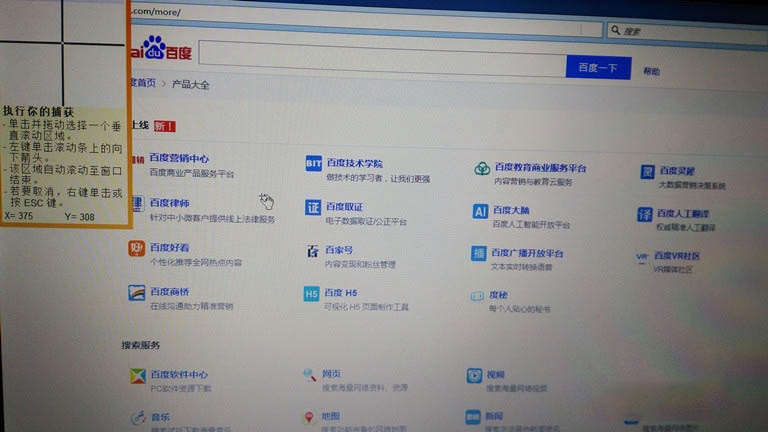
Task: Click the 百度技术学院 BIT icon
Action: 313,163
